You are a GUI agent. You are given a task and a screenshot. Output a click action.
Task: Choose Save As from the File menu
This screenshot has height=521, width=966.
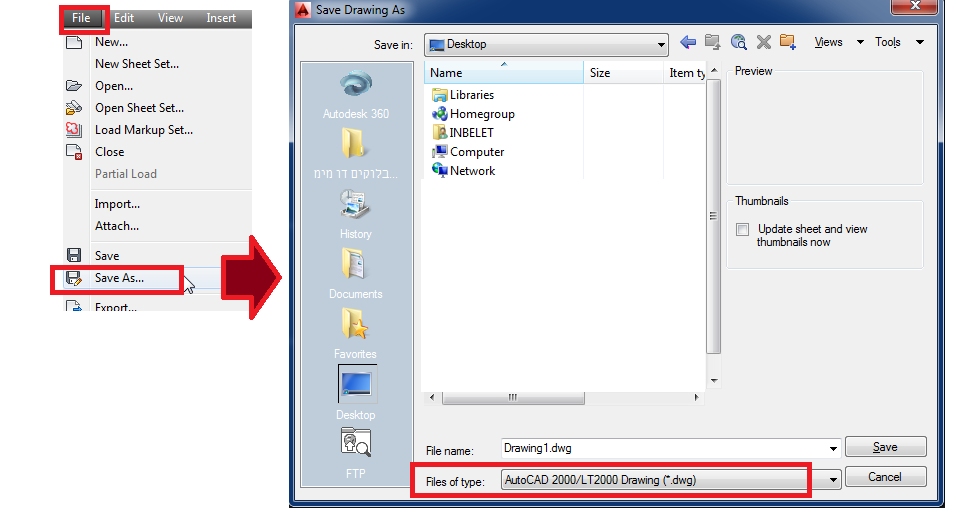point(119,278)
